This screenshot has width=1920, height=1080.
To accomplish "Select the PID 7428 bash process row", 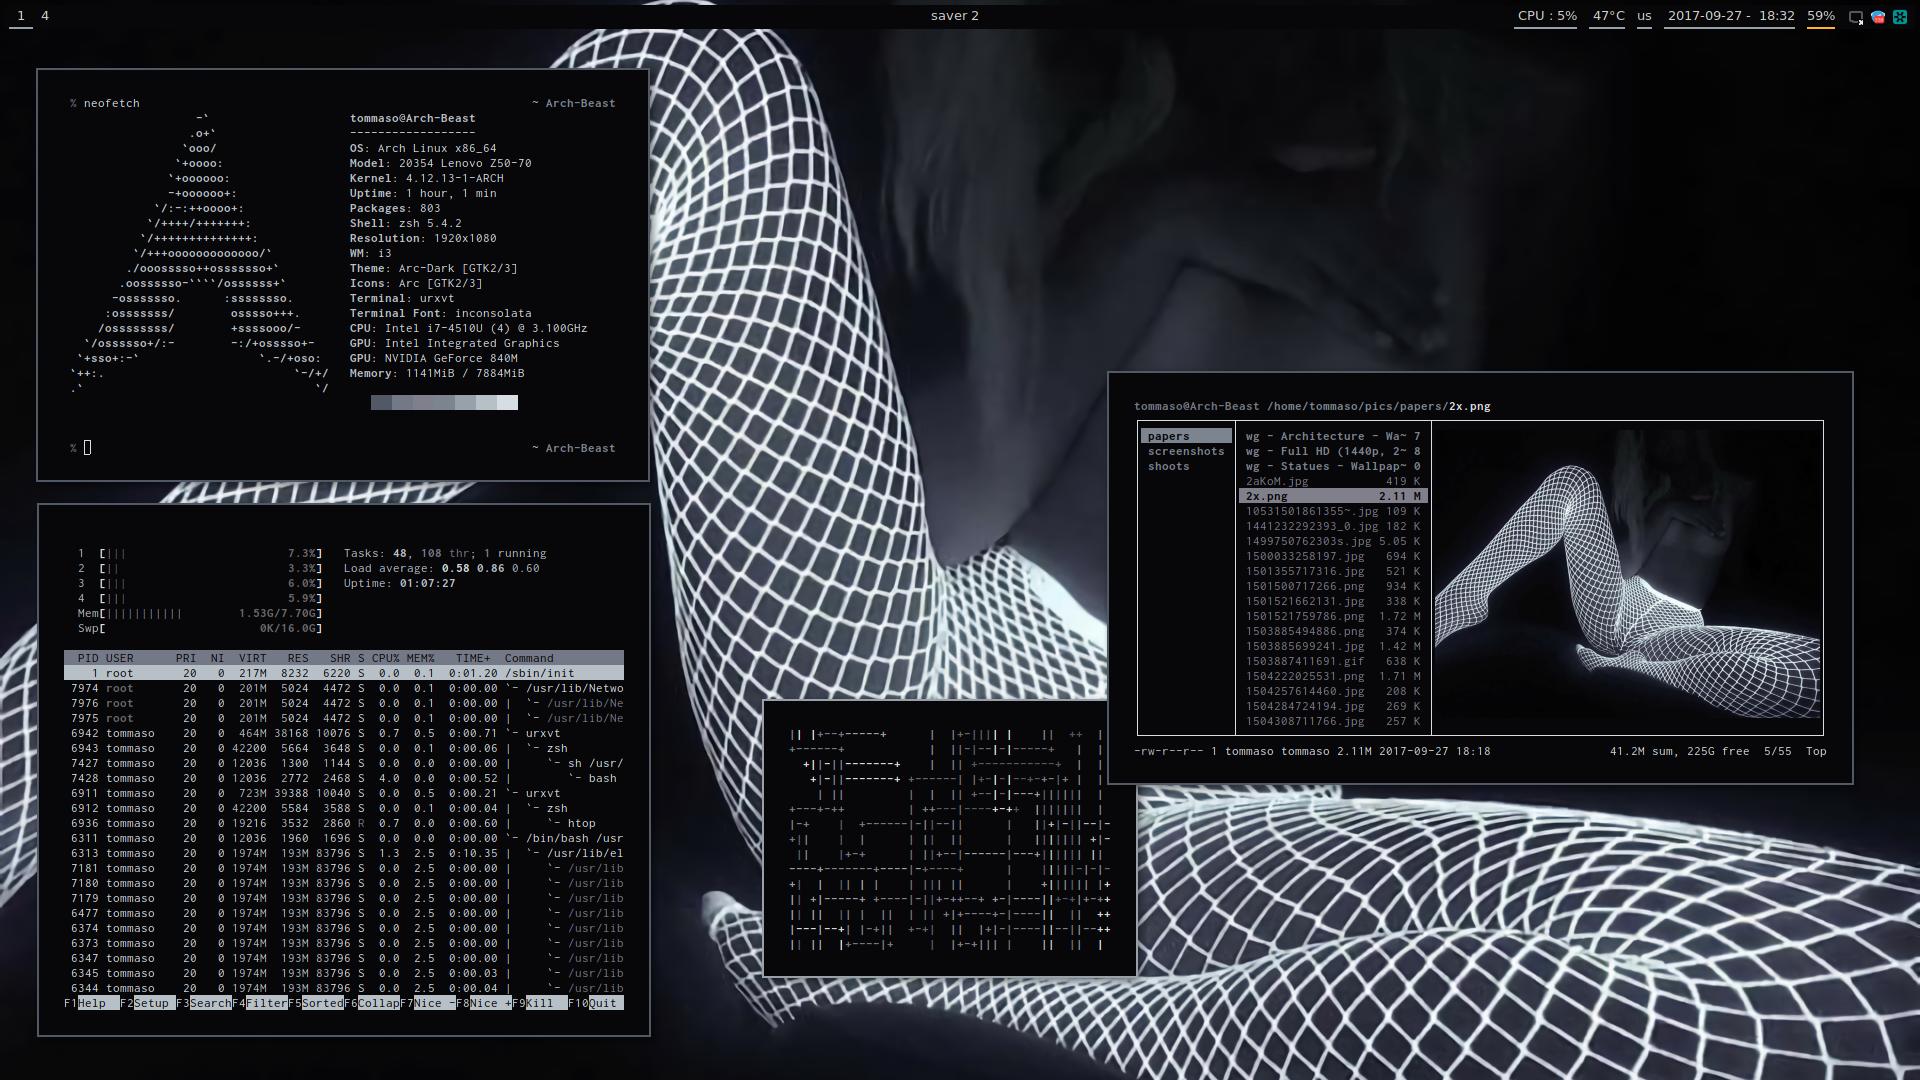I will pos(344,778).
